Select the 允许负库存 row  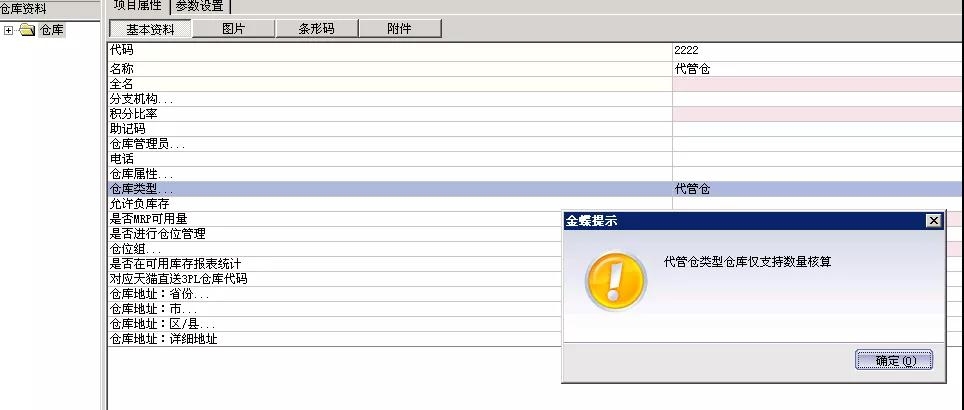330,204
